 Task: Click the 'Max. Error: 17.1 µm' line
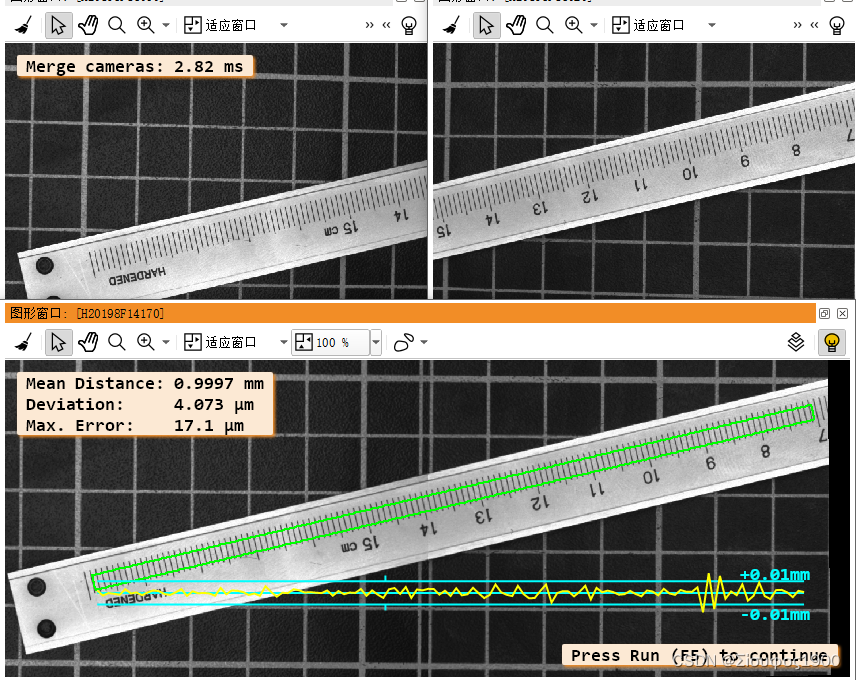135,426
